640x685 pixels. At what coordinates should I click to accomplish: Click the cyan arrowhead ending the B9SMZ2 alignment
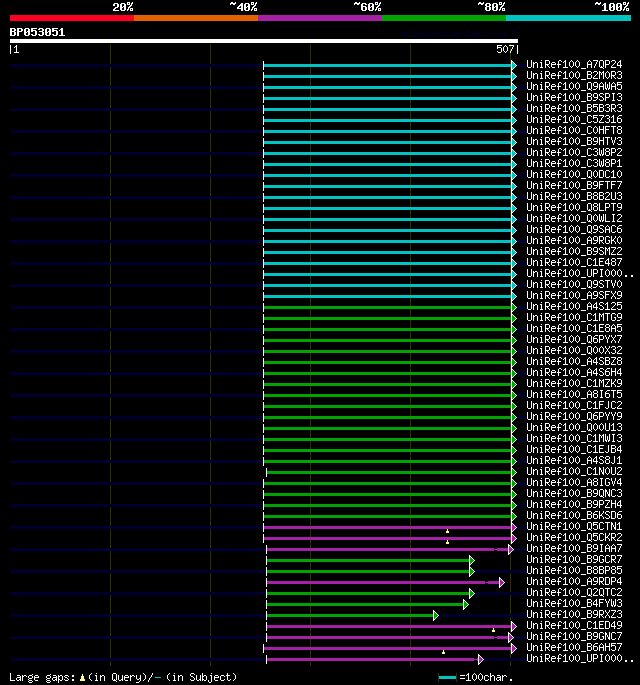click(x=514, y=252)
